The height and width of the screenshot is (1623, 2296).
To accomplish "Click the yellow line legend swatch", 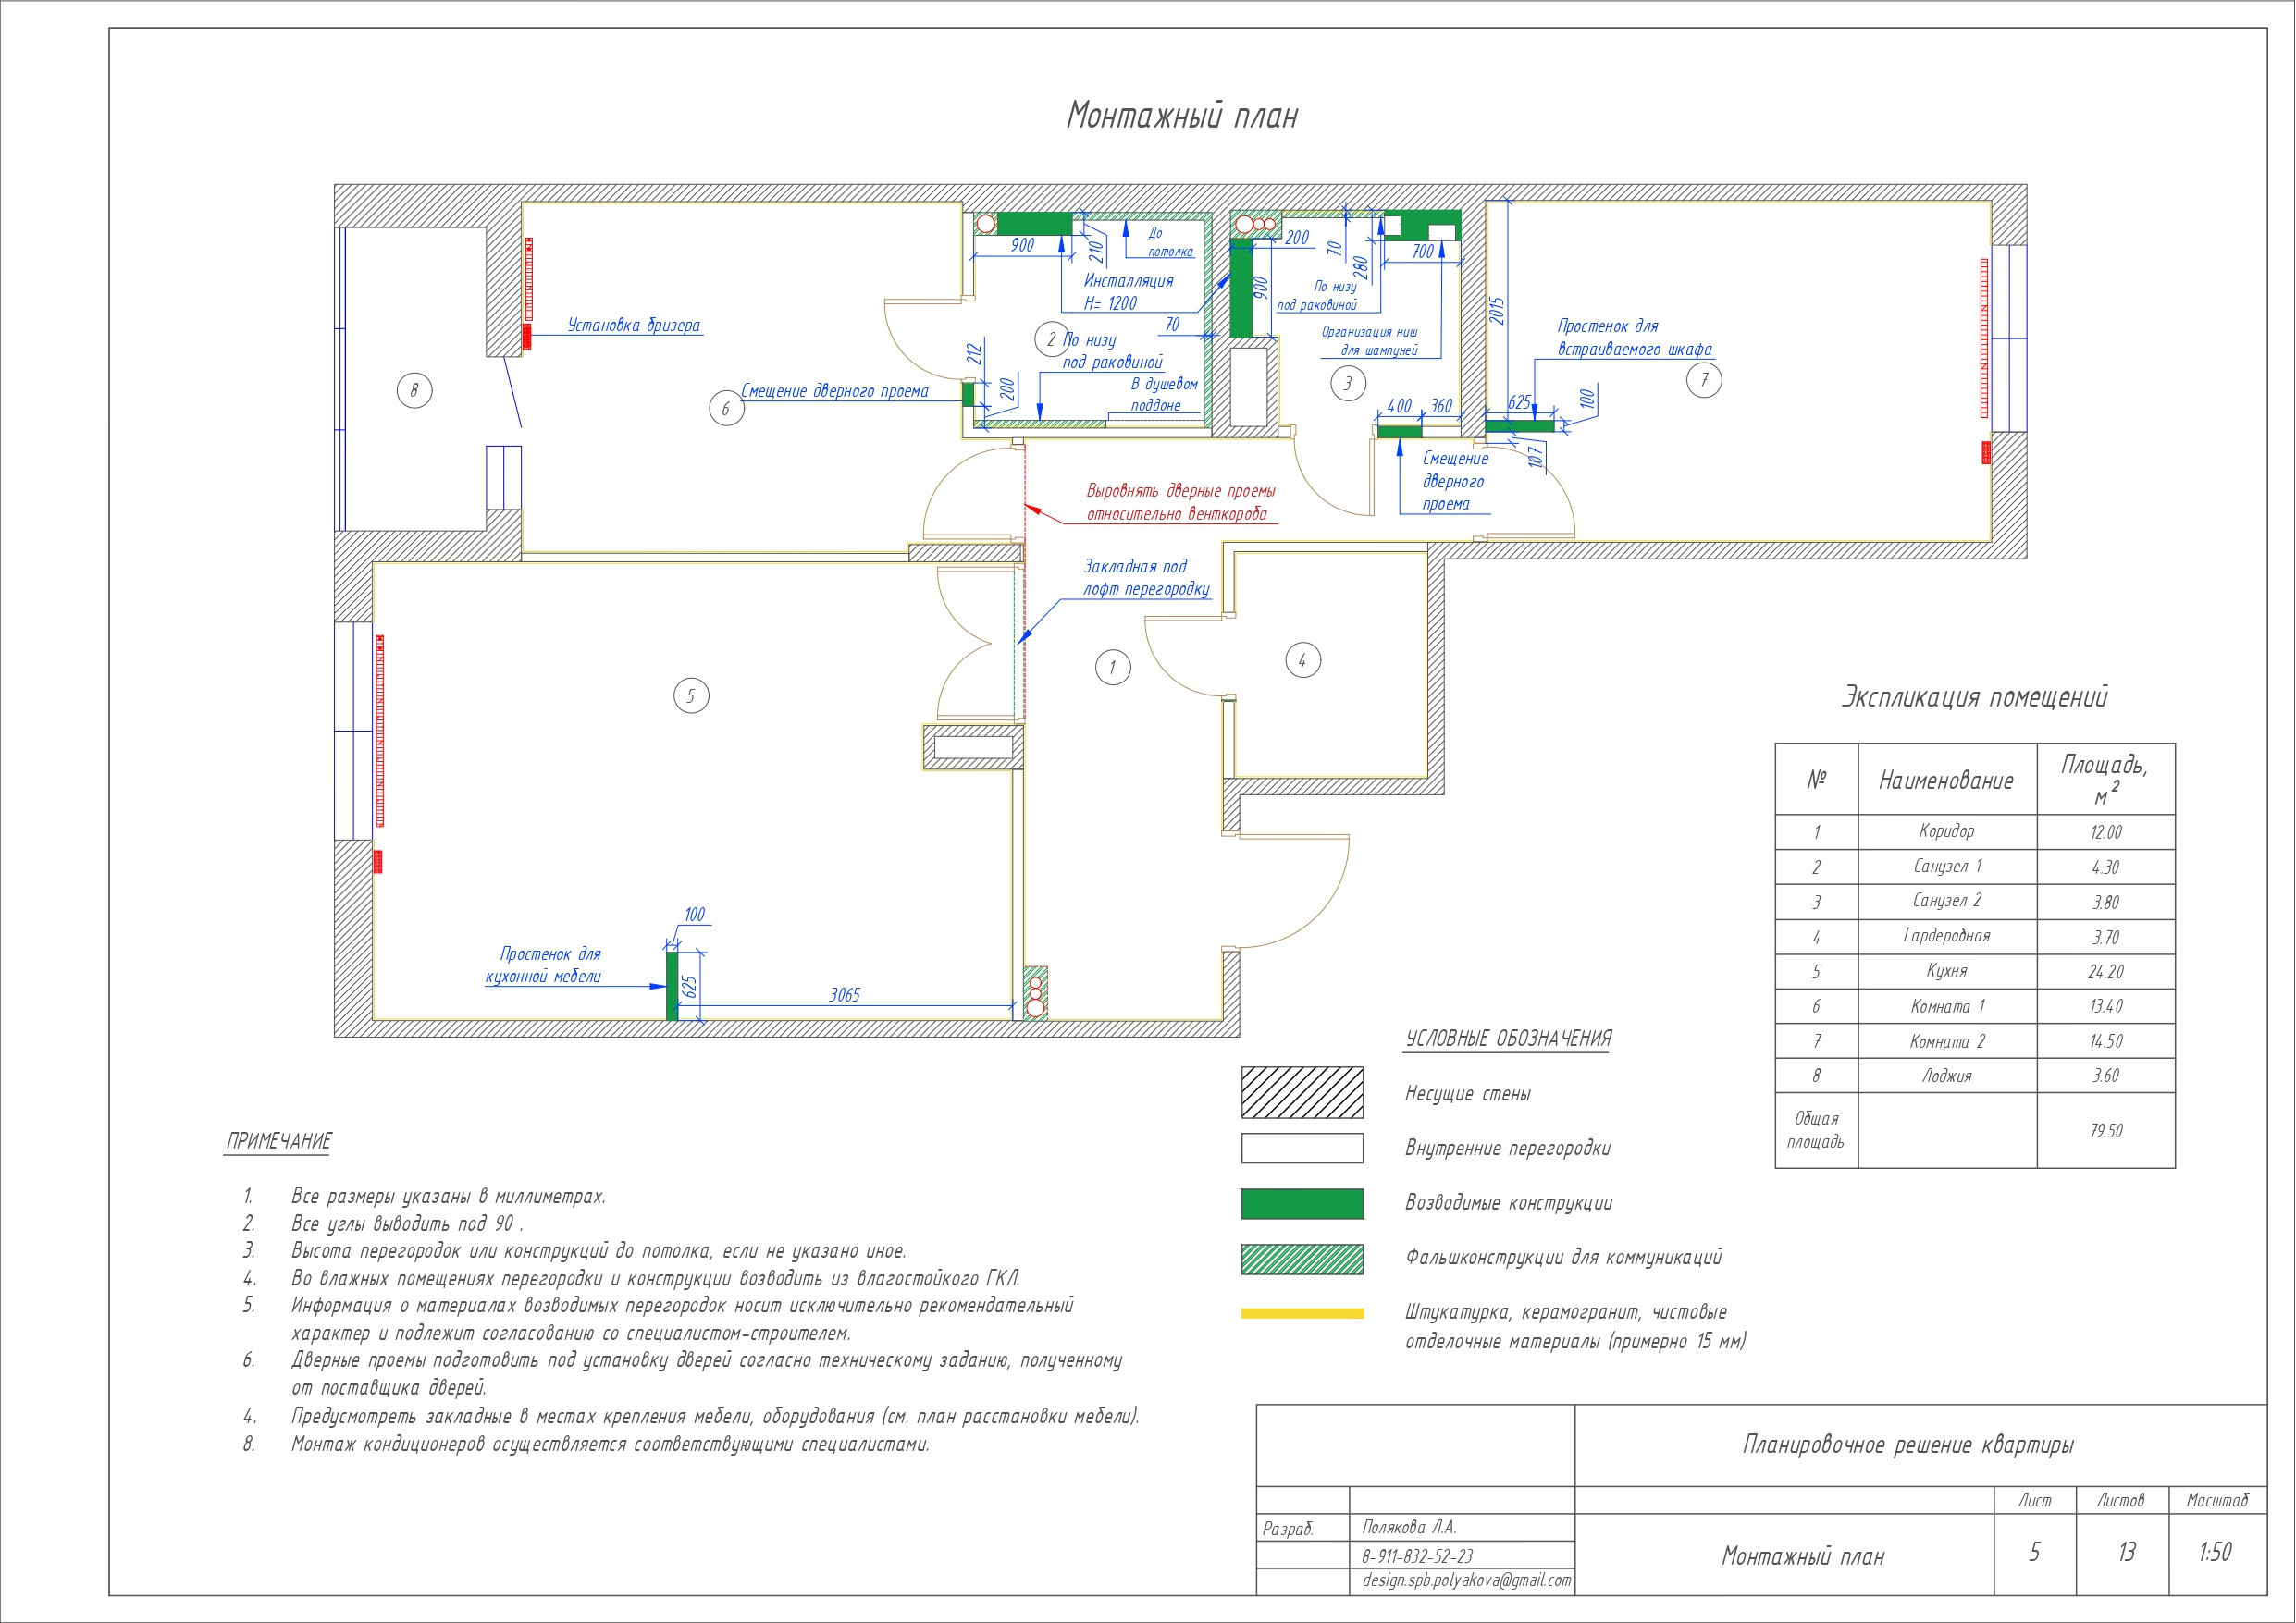I will pos(1302,1314).
